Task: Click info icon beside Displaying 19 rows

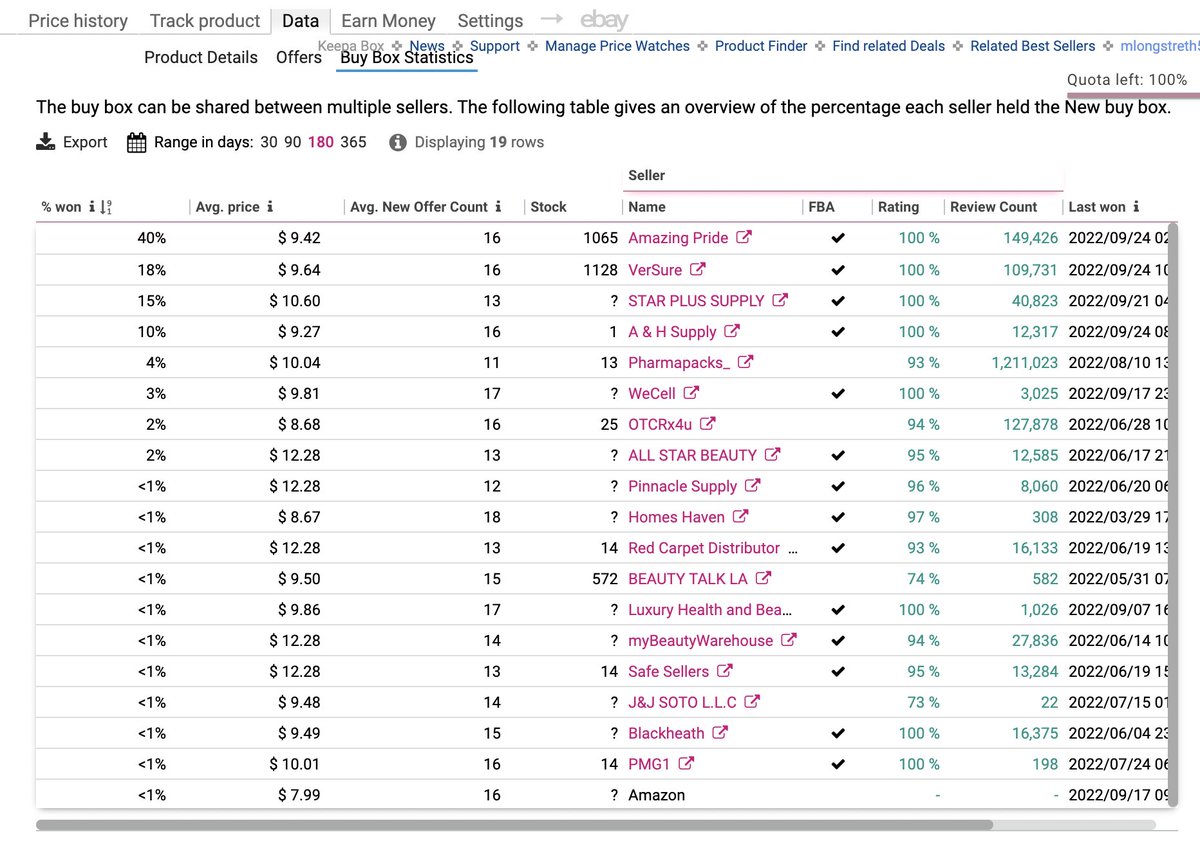Action: click(x=397, y=142)
